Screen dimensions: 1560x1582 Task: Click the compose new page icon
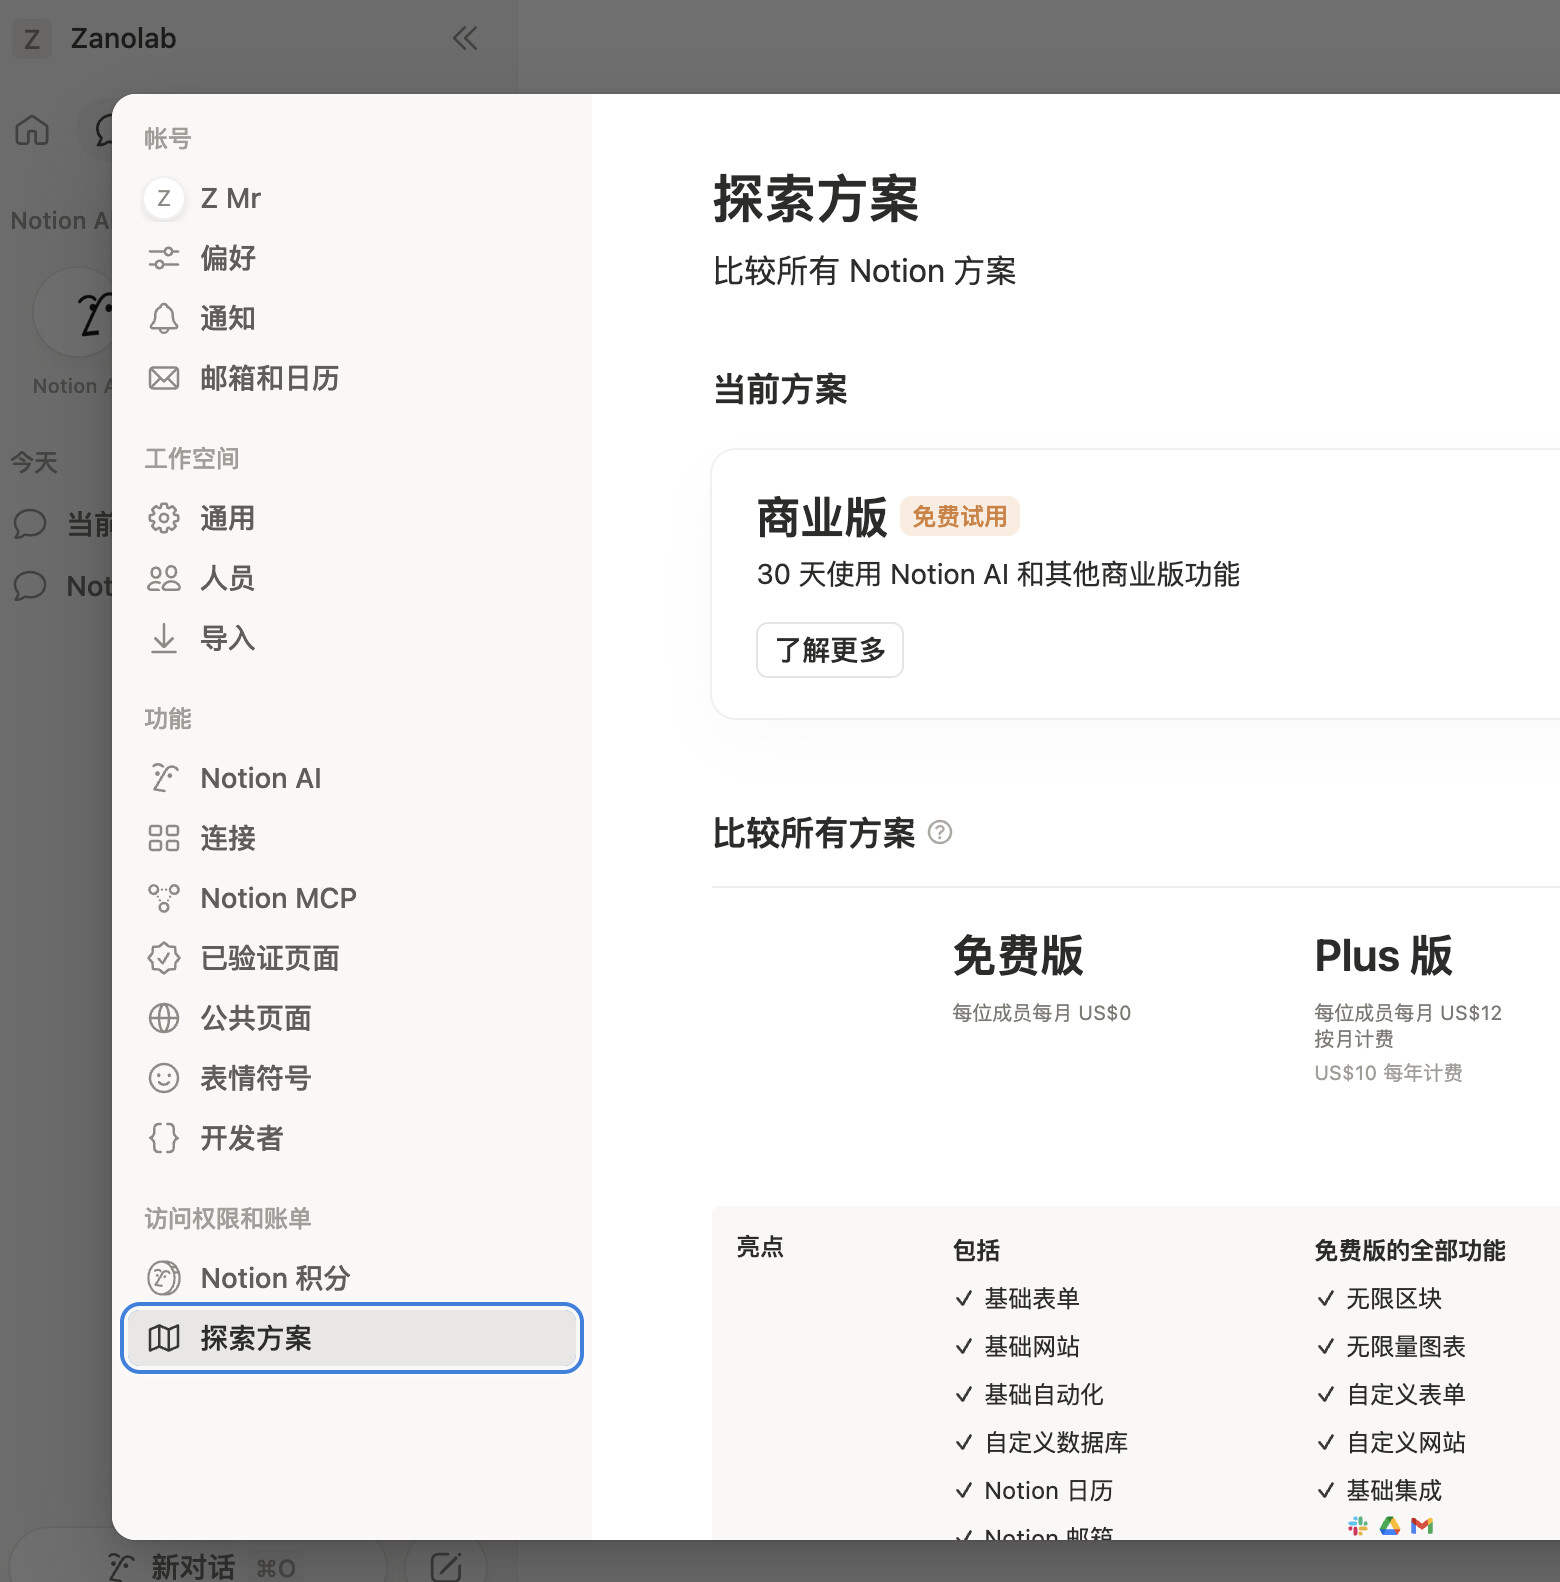tap(446, 1566)
